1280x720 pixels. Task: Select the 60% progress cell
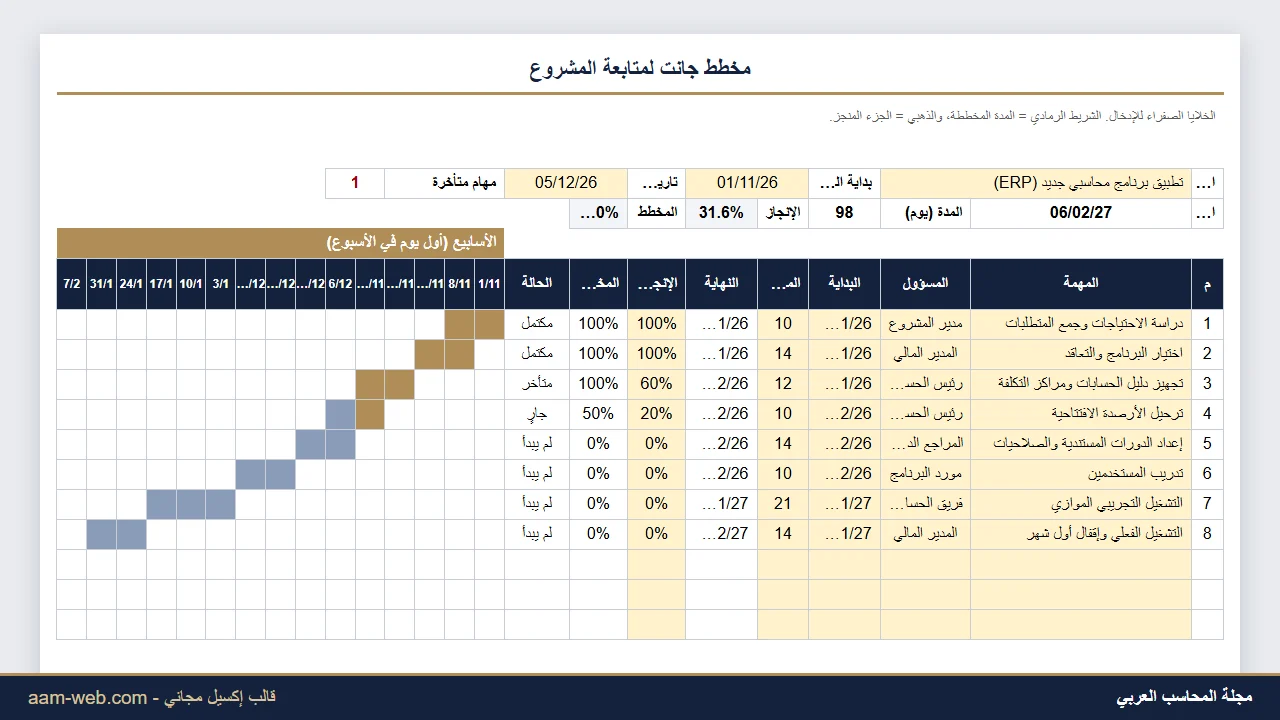click(x=657, y=384)
